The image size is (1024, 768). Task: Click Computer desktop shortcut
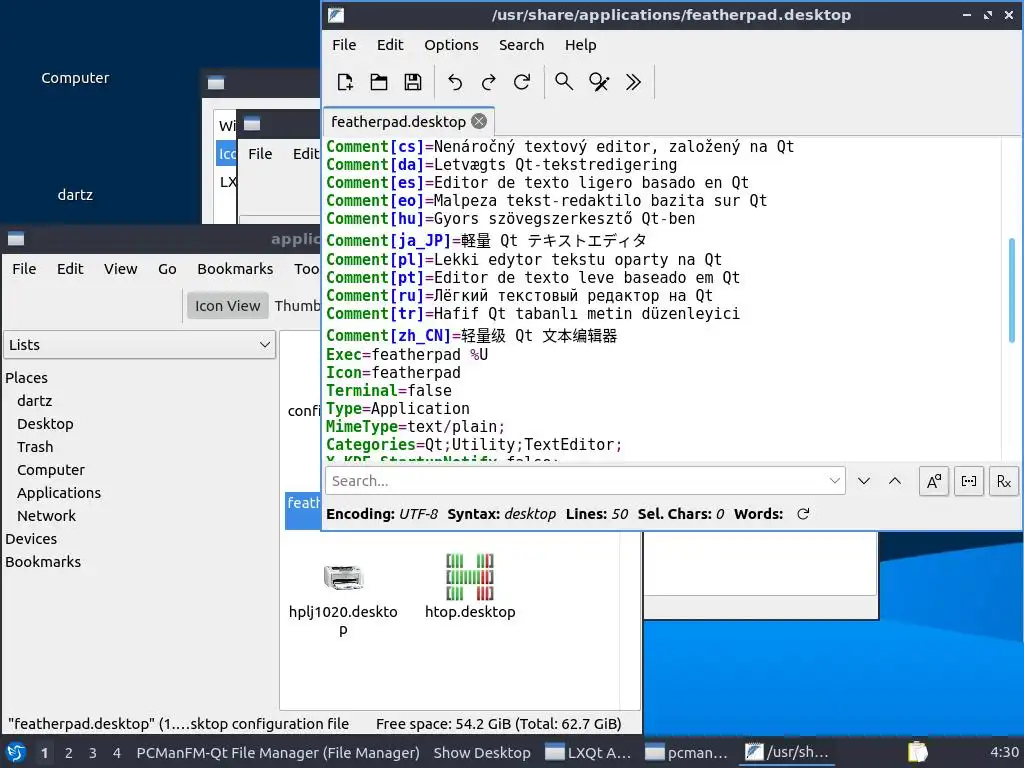[x=75, y=78]
